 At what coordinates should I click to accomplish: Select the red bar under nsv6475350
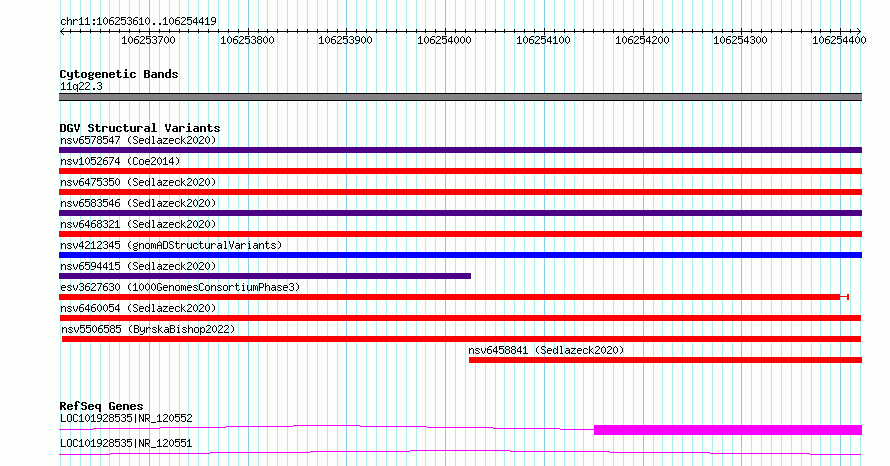point(460,192)
